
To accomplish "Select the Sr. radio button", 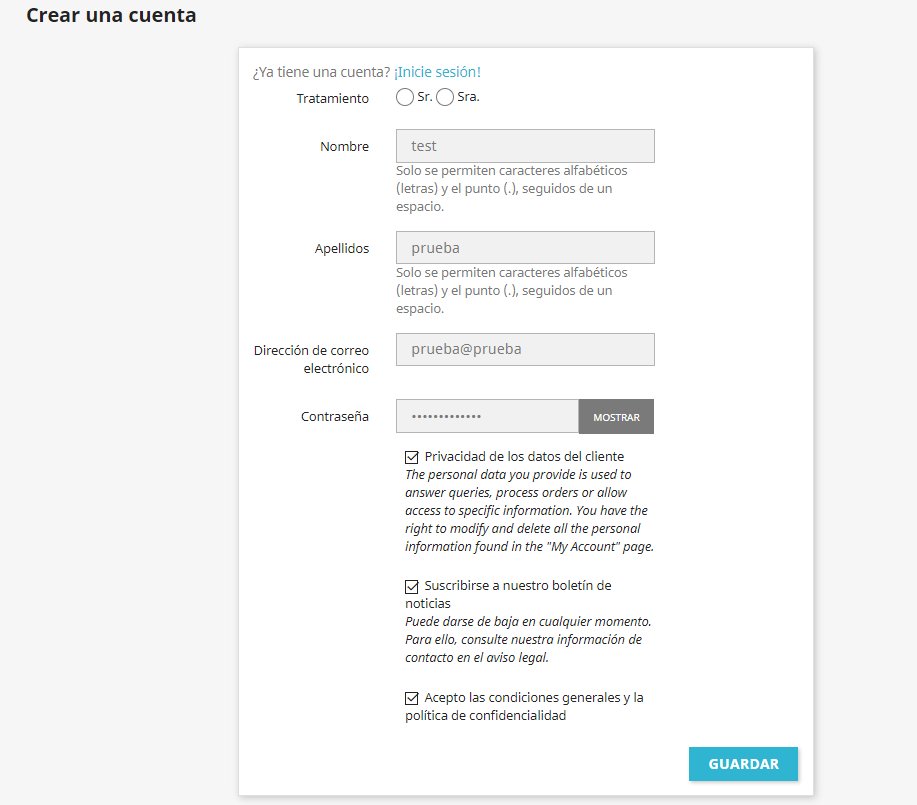I will point(405,98).
